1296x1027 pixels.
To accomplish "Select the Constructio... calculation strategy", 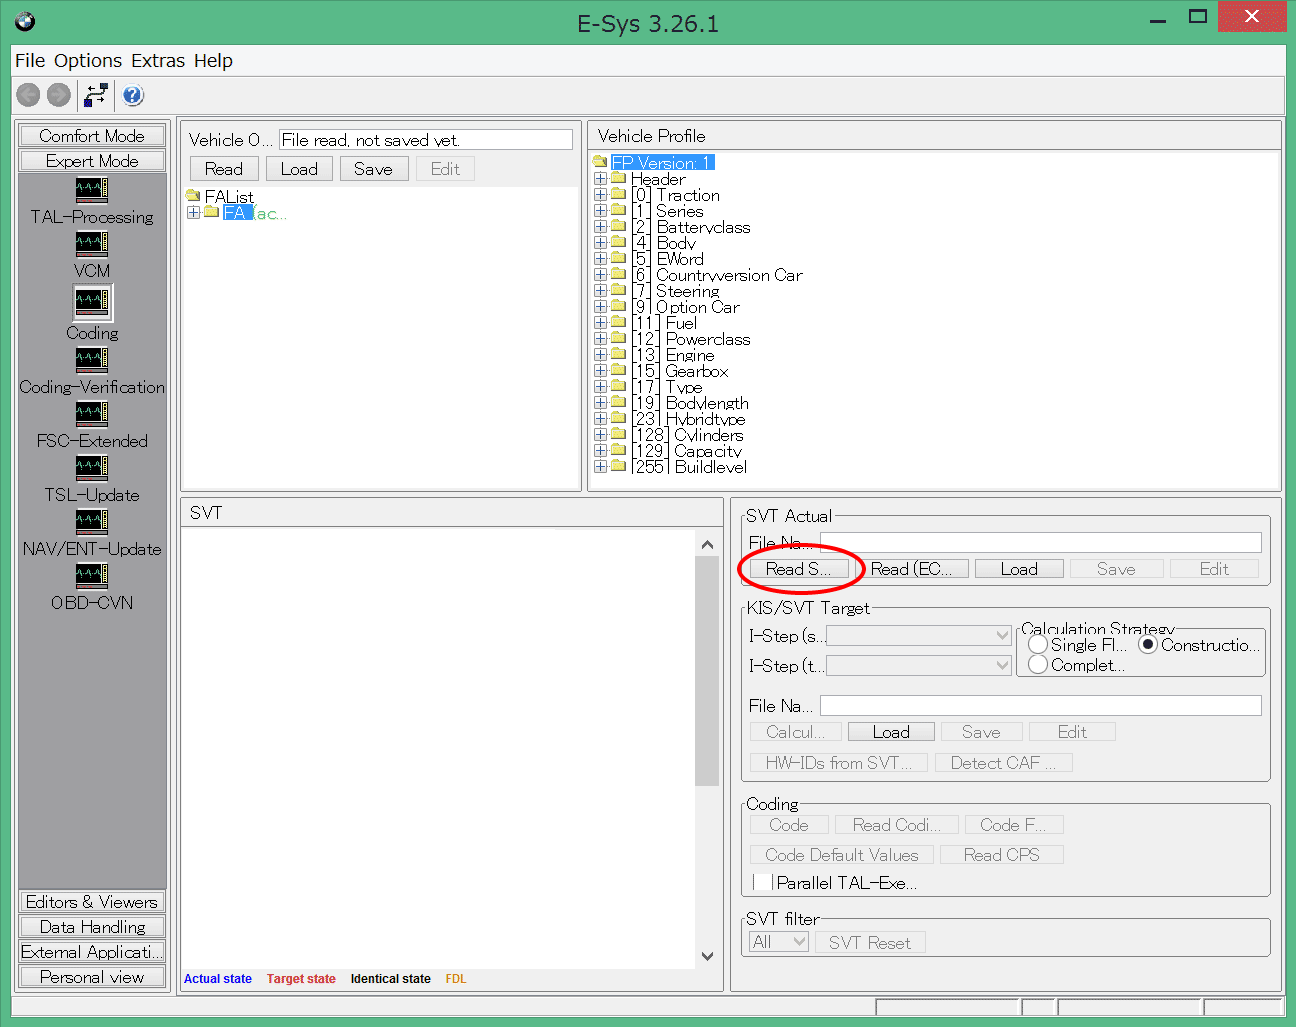I will [x=1148, y=645].
